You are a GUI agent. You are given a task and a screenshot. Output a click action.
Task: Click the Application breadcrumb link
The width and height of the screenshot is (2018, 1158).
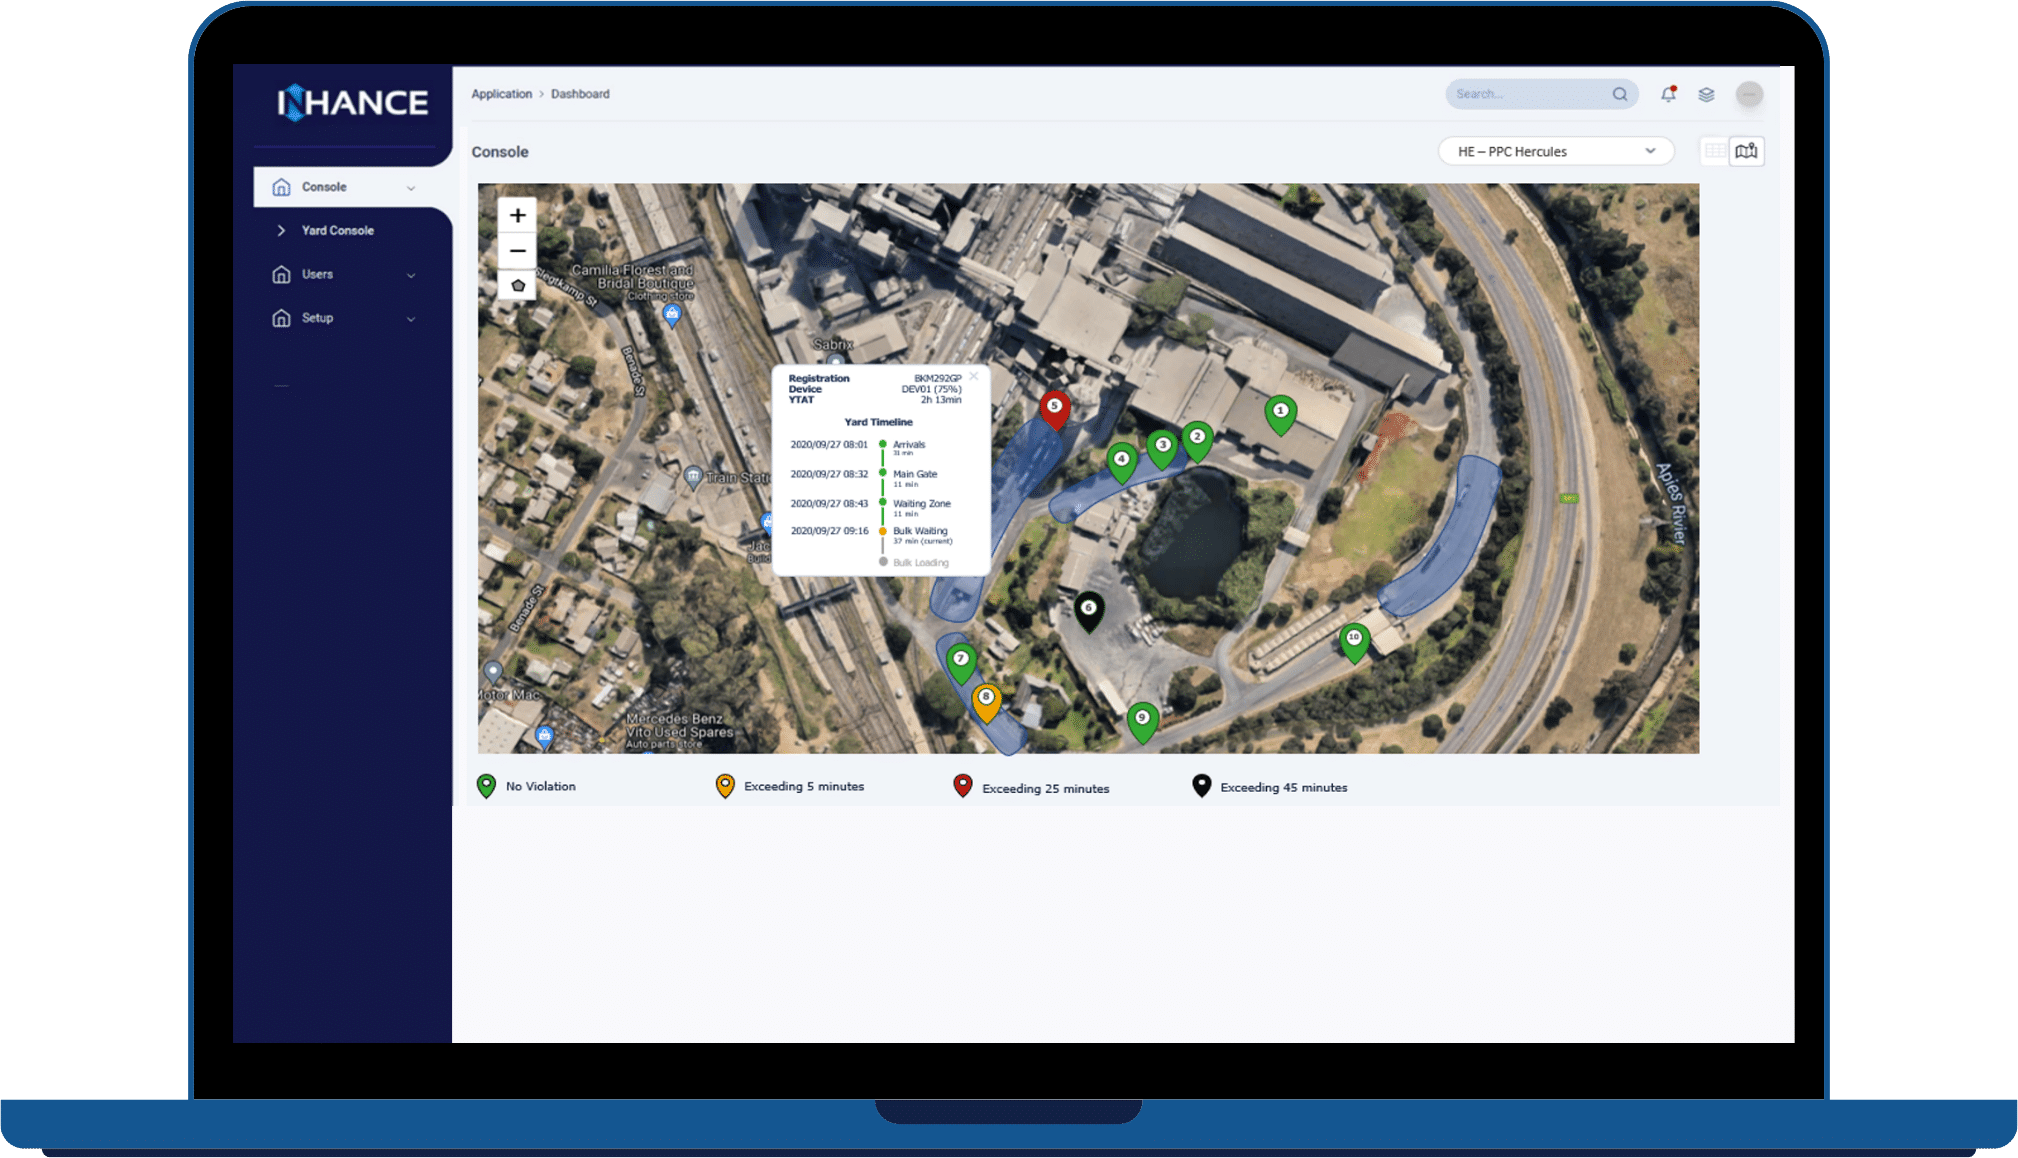[x=501, y=94]
